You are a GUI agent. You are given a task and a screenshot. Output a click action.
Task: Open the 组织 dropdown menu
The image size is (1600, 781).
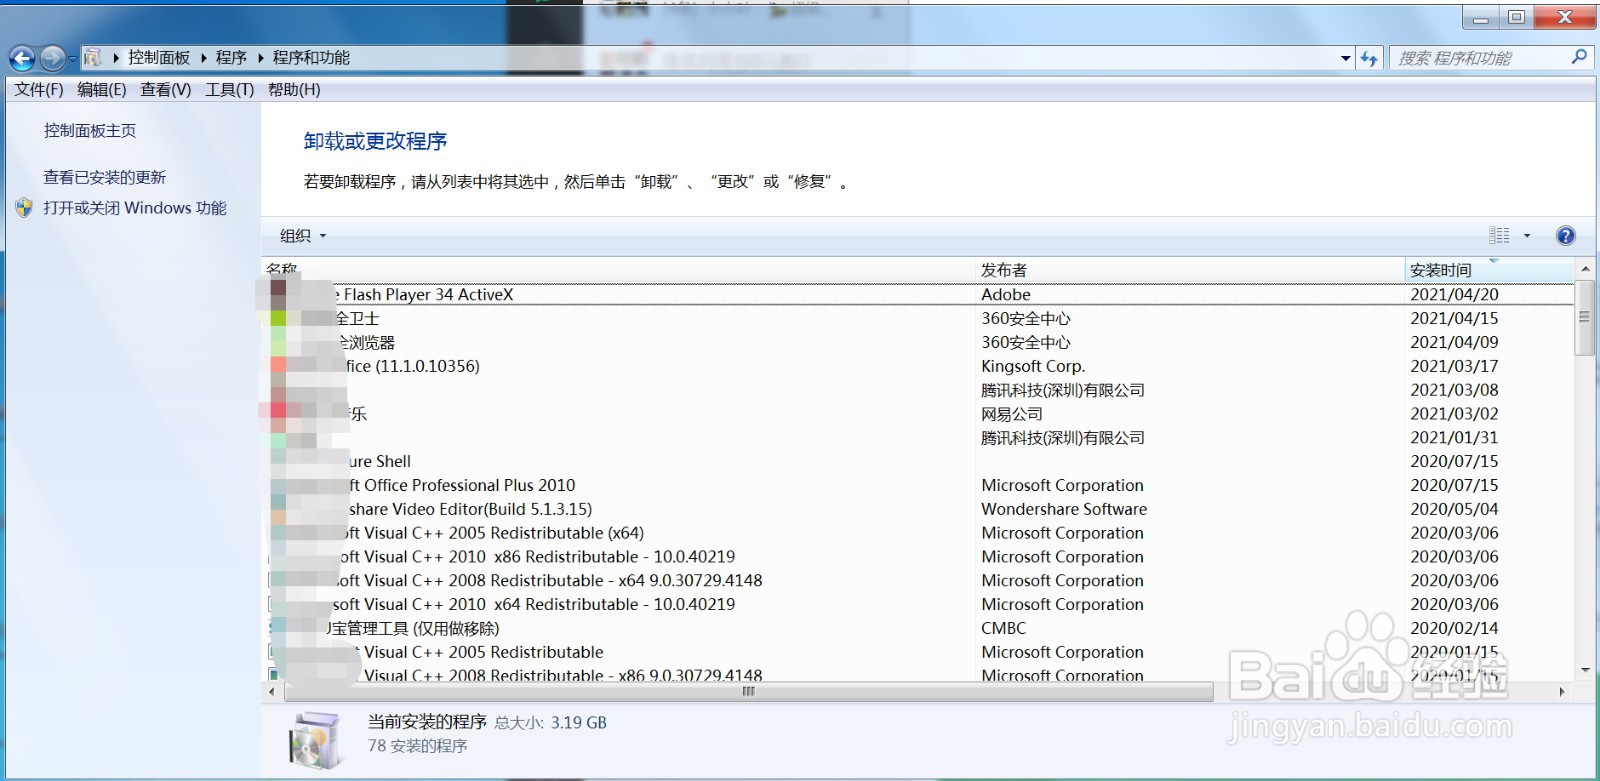click(x=303, y=236)
